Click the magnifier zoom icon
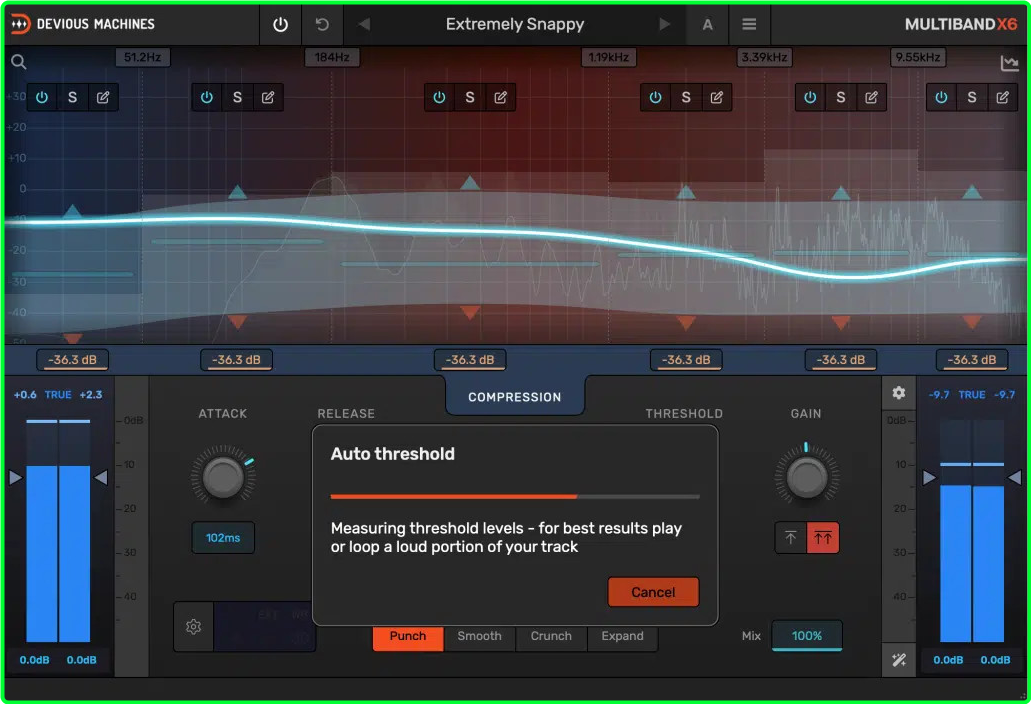Viewport: 1031px width, 704px height. click(x=18, y=62)
